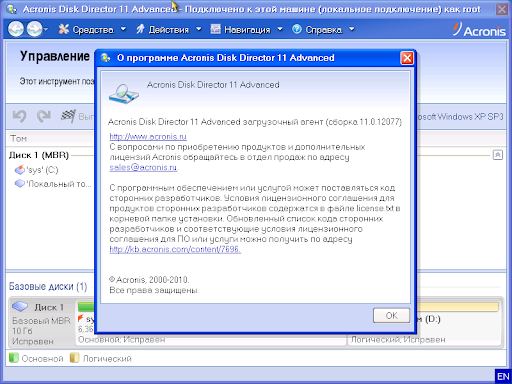
Task: Expand the Навигация dropdown arrow
Action: 280,29
